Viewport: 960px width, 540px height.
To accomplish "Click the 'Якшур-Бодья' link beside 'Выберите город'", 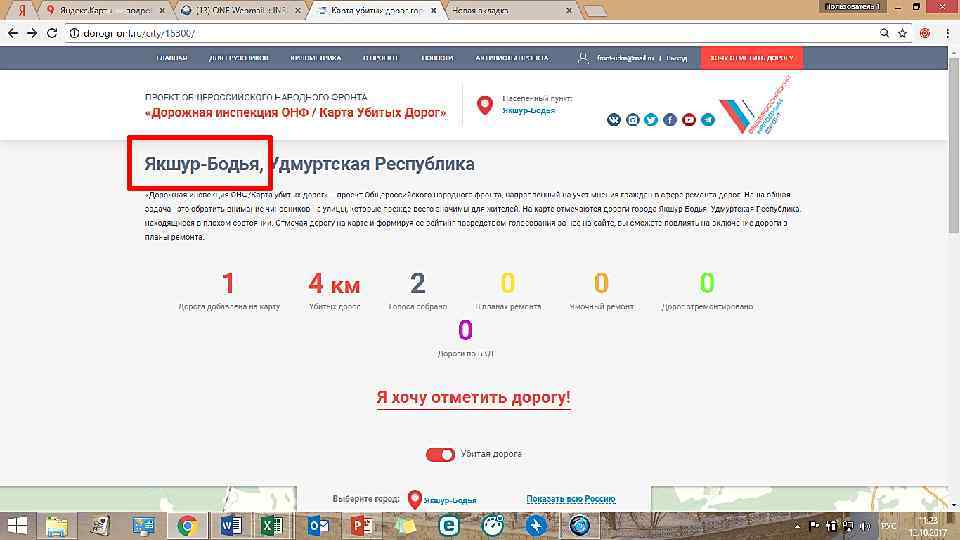I will tap(450, 500).
